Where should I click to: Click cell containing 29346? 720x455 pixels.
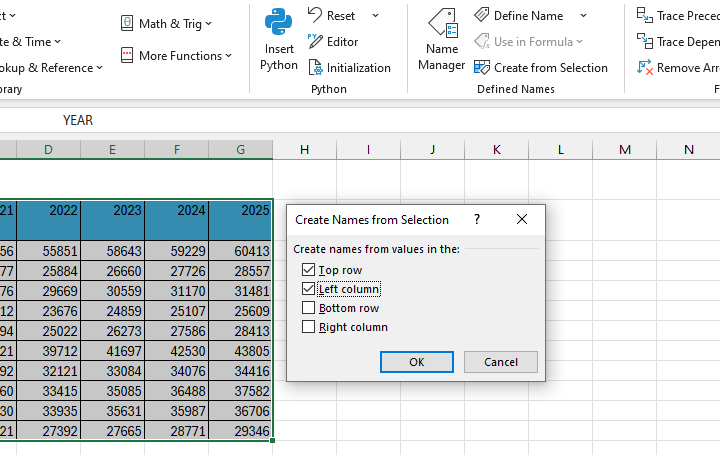[x=240, y=431]
